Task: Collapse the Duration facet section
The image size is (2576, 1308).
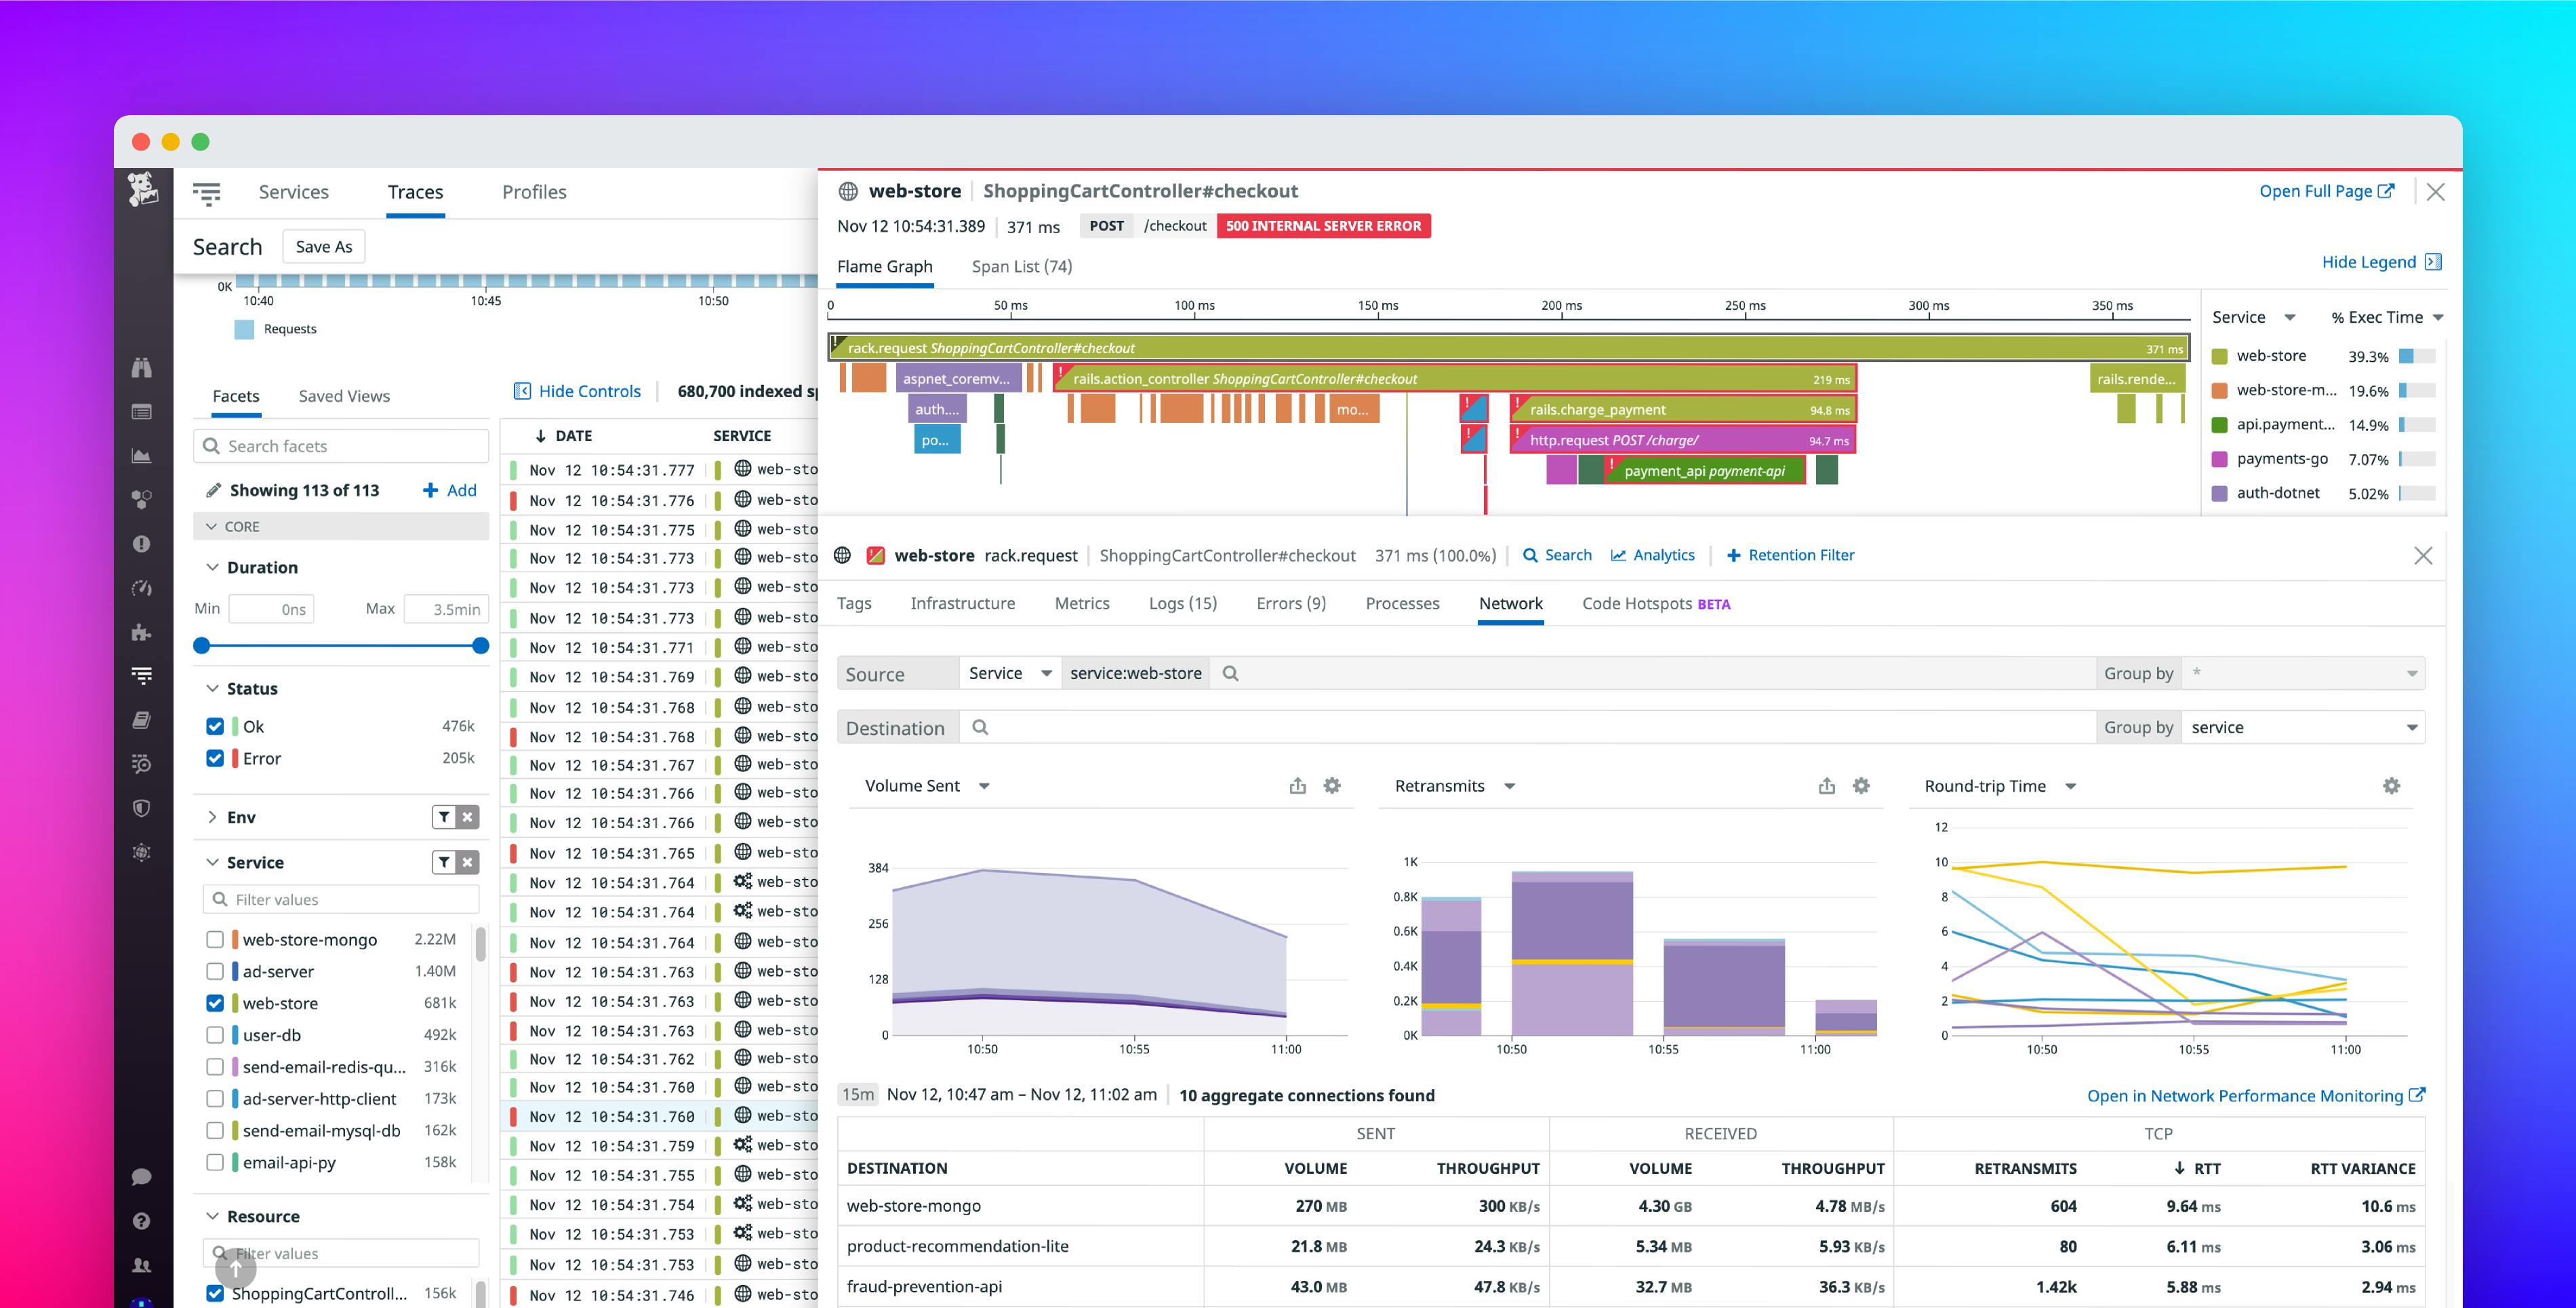Action: pyautogui.click(x=212, y=567)
